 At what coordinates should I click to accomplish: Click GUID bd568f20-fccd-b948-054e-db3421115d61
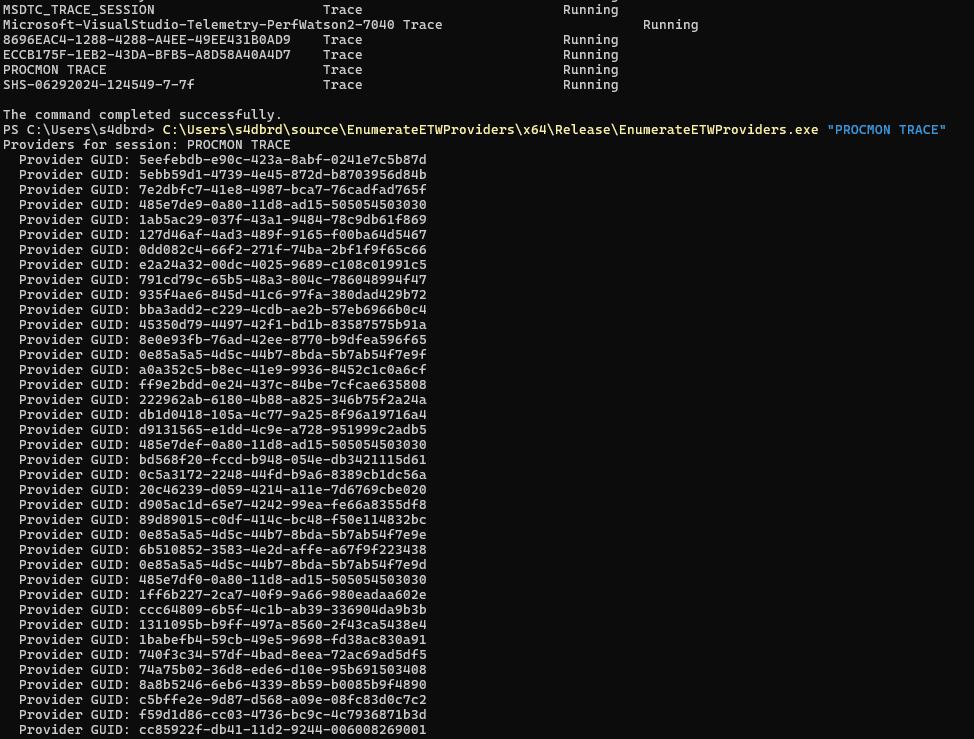pos(283,460)
